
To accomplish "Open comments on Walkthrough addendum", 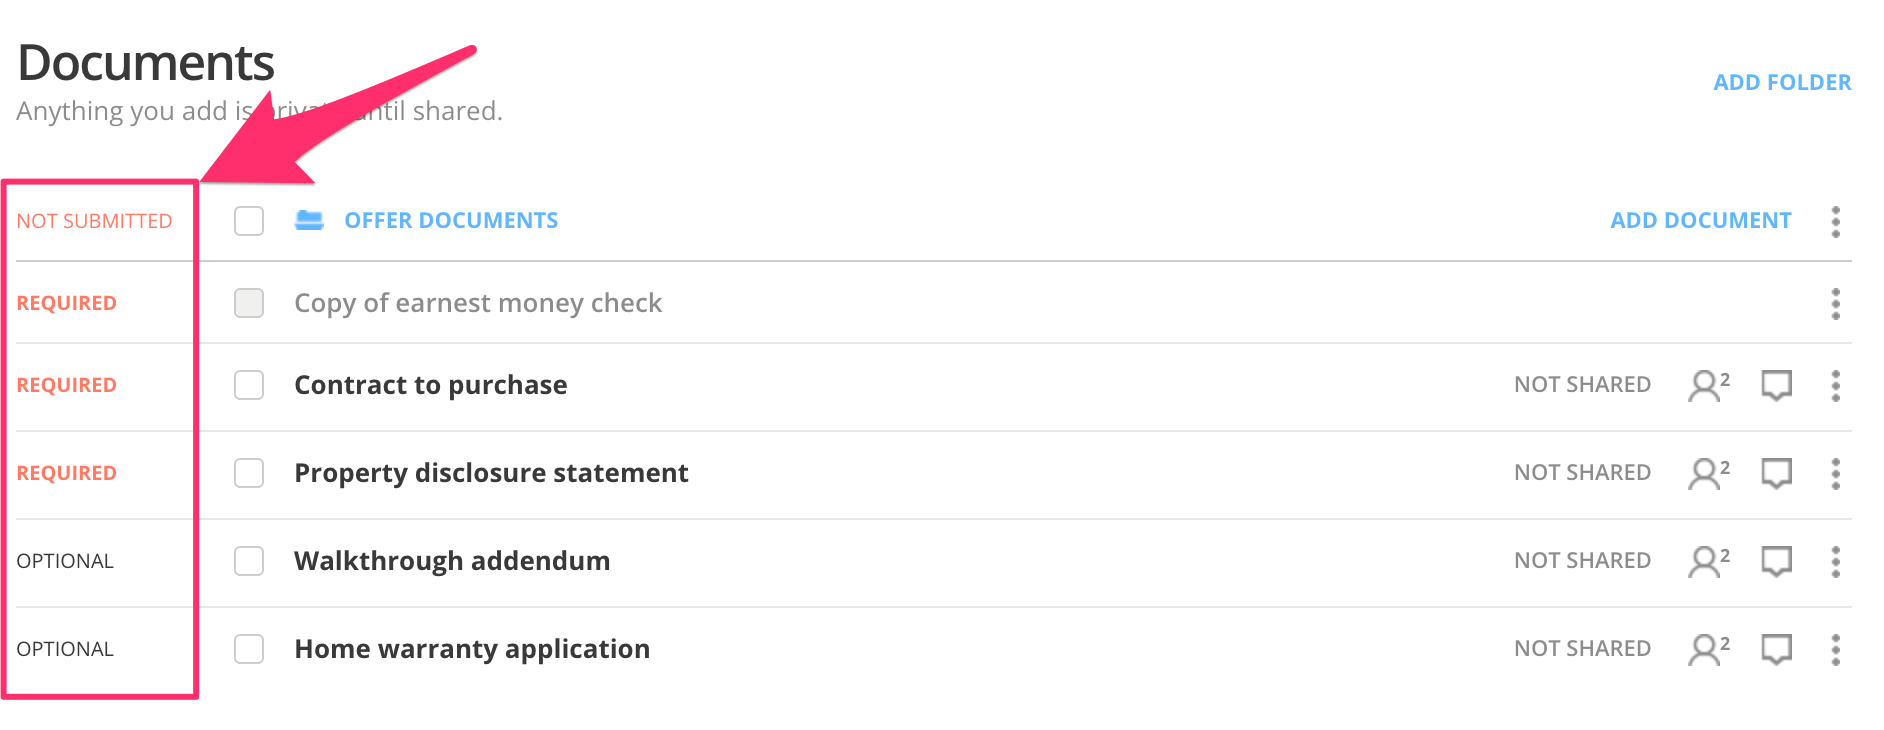I will 1775,561.
